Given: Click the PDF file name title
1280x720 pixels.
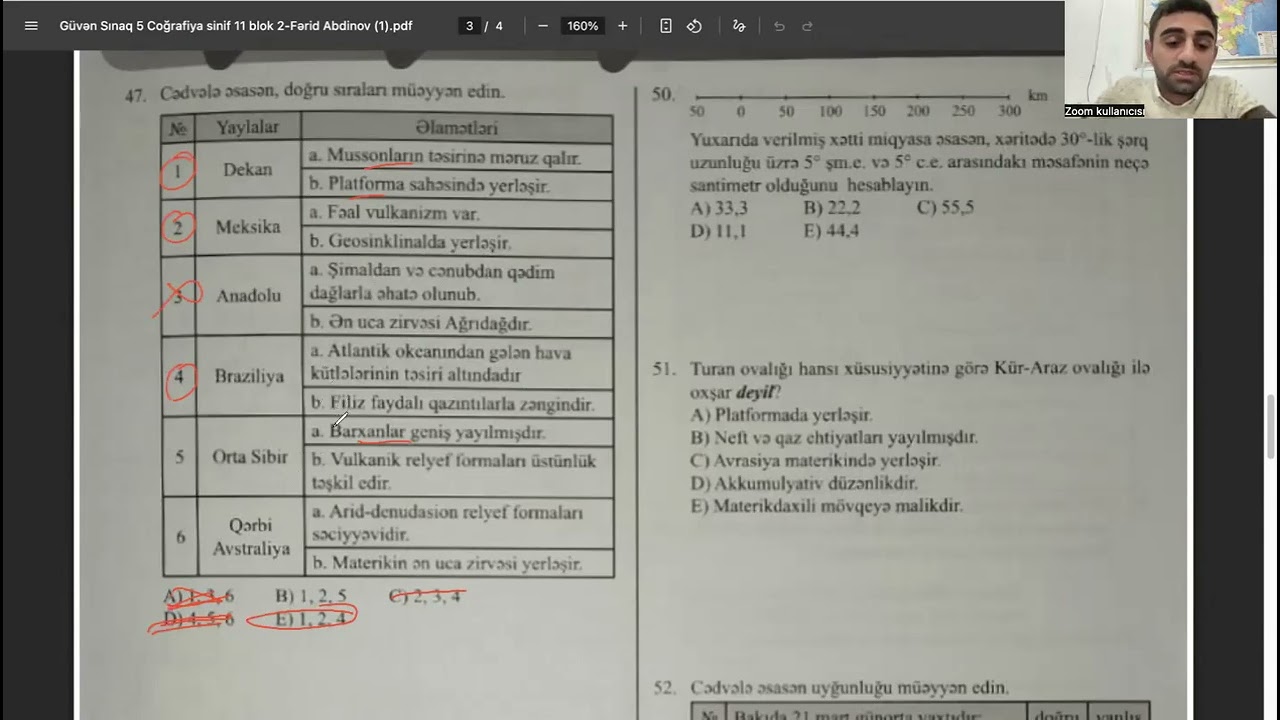Looking at the screenshot, I should 236,26.
